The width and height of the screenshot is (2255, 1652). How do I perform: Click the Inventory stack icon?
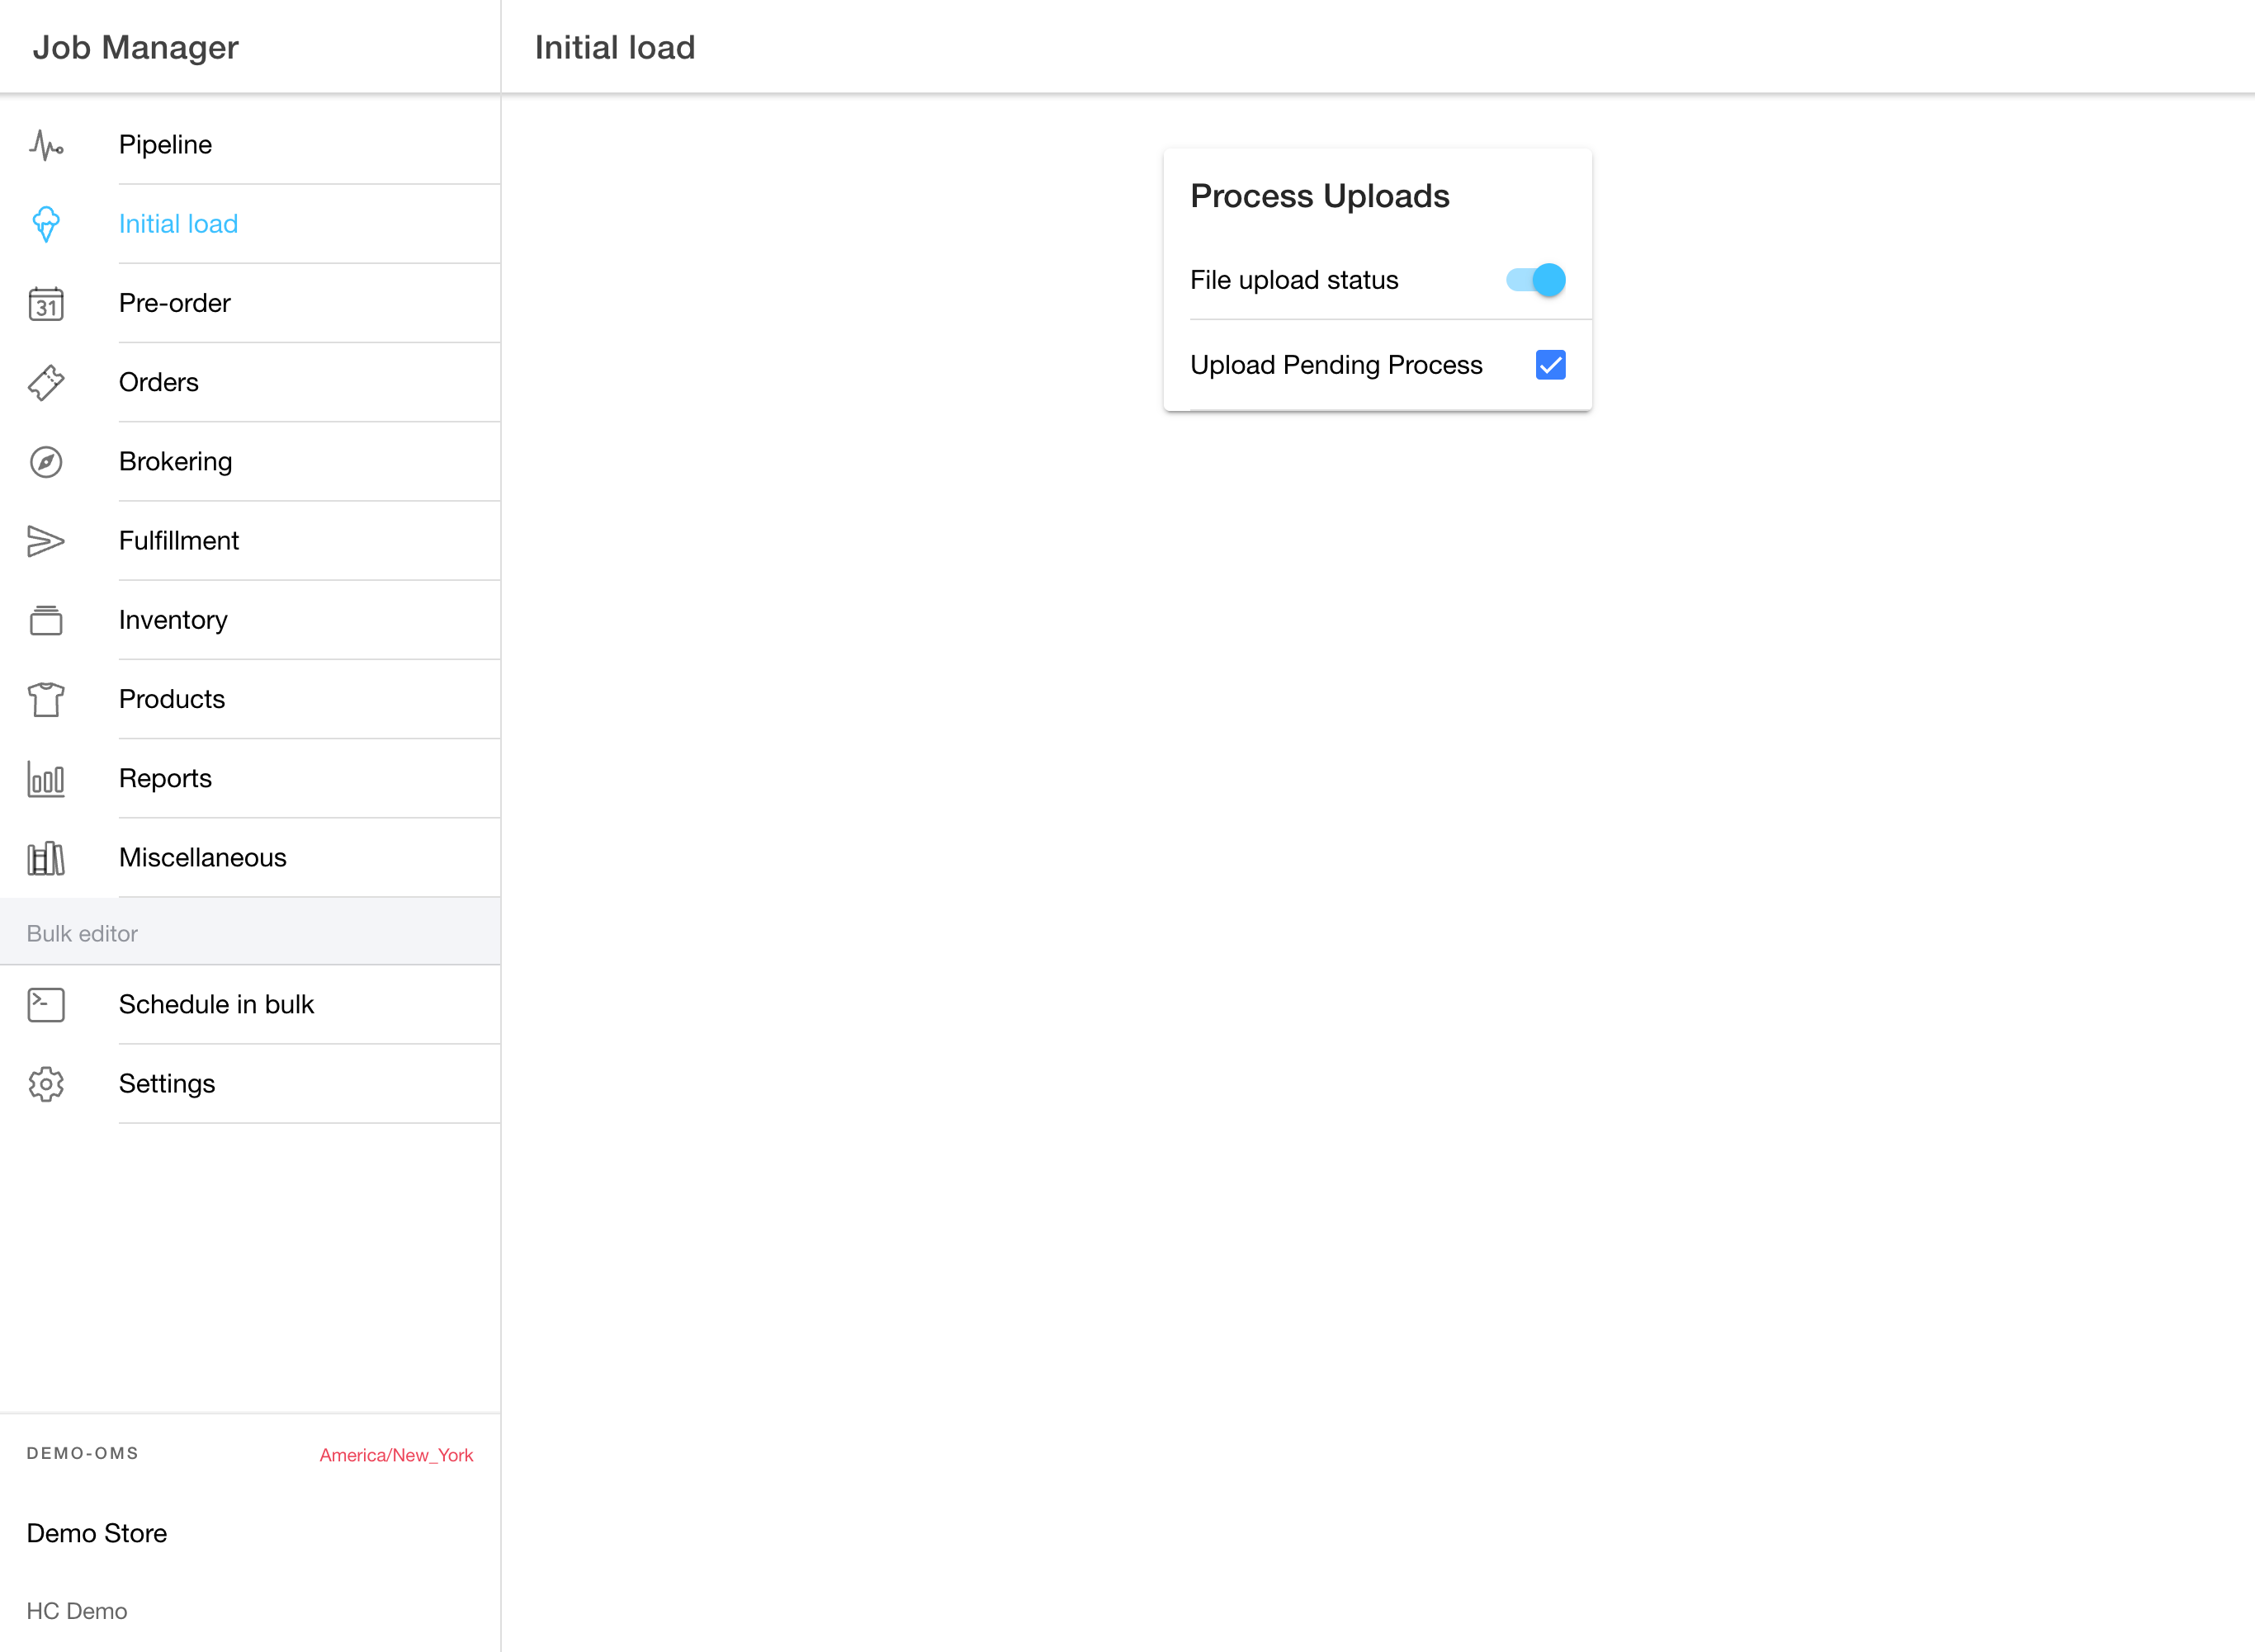46,620
